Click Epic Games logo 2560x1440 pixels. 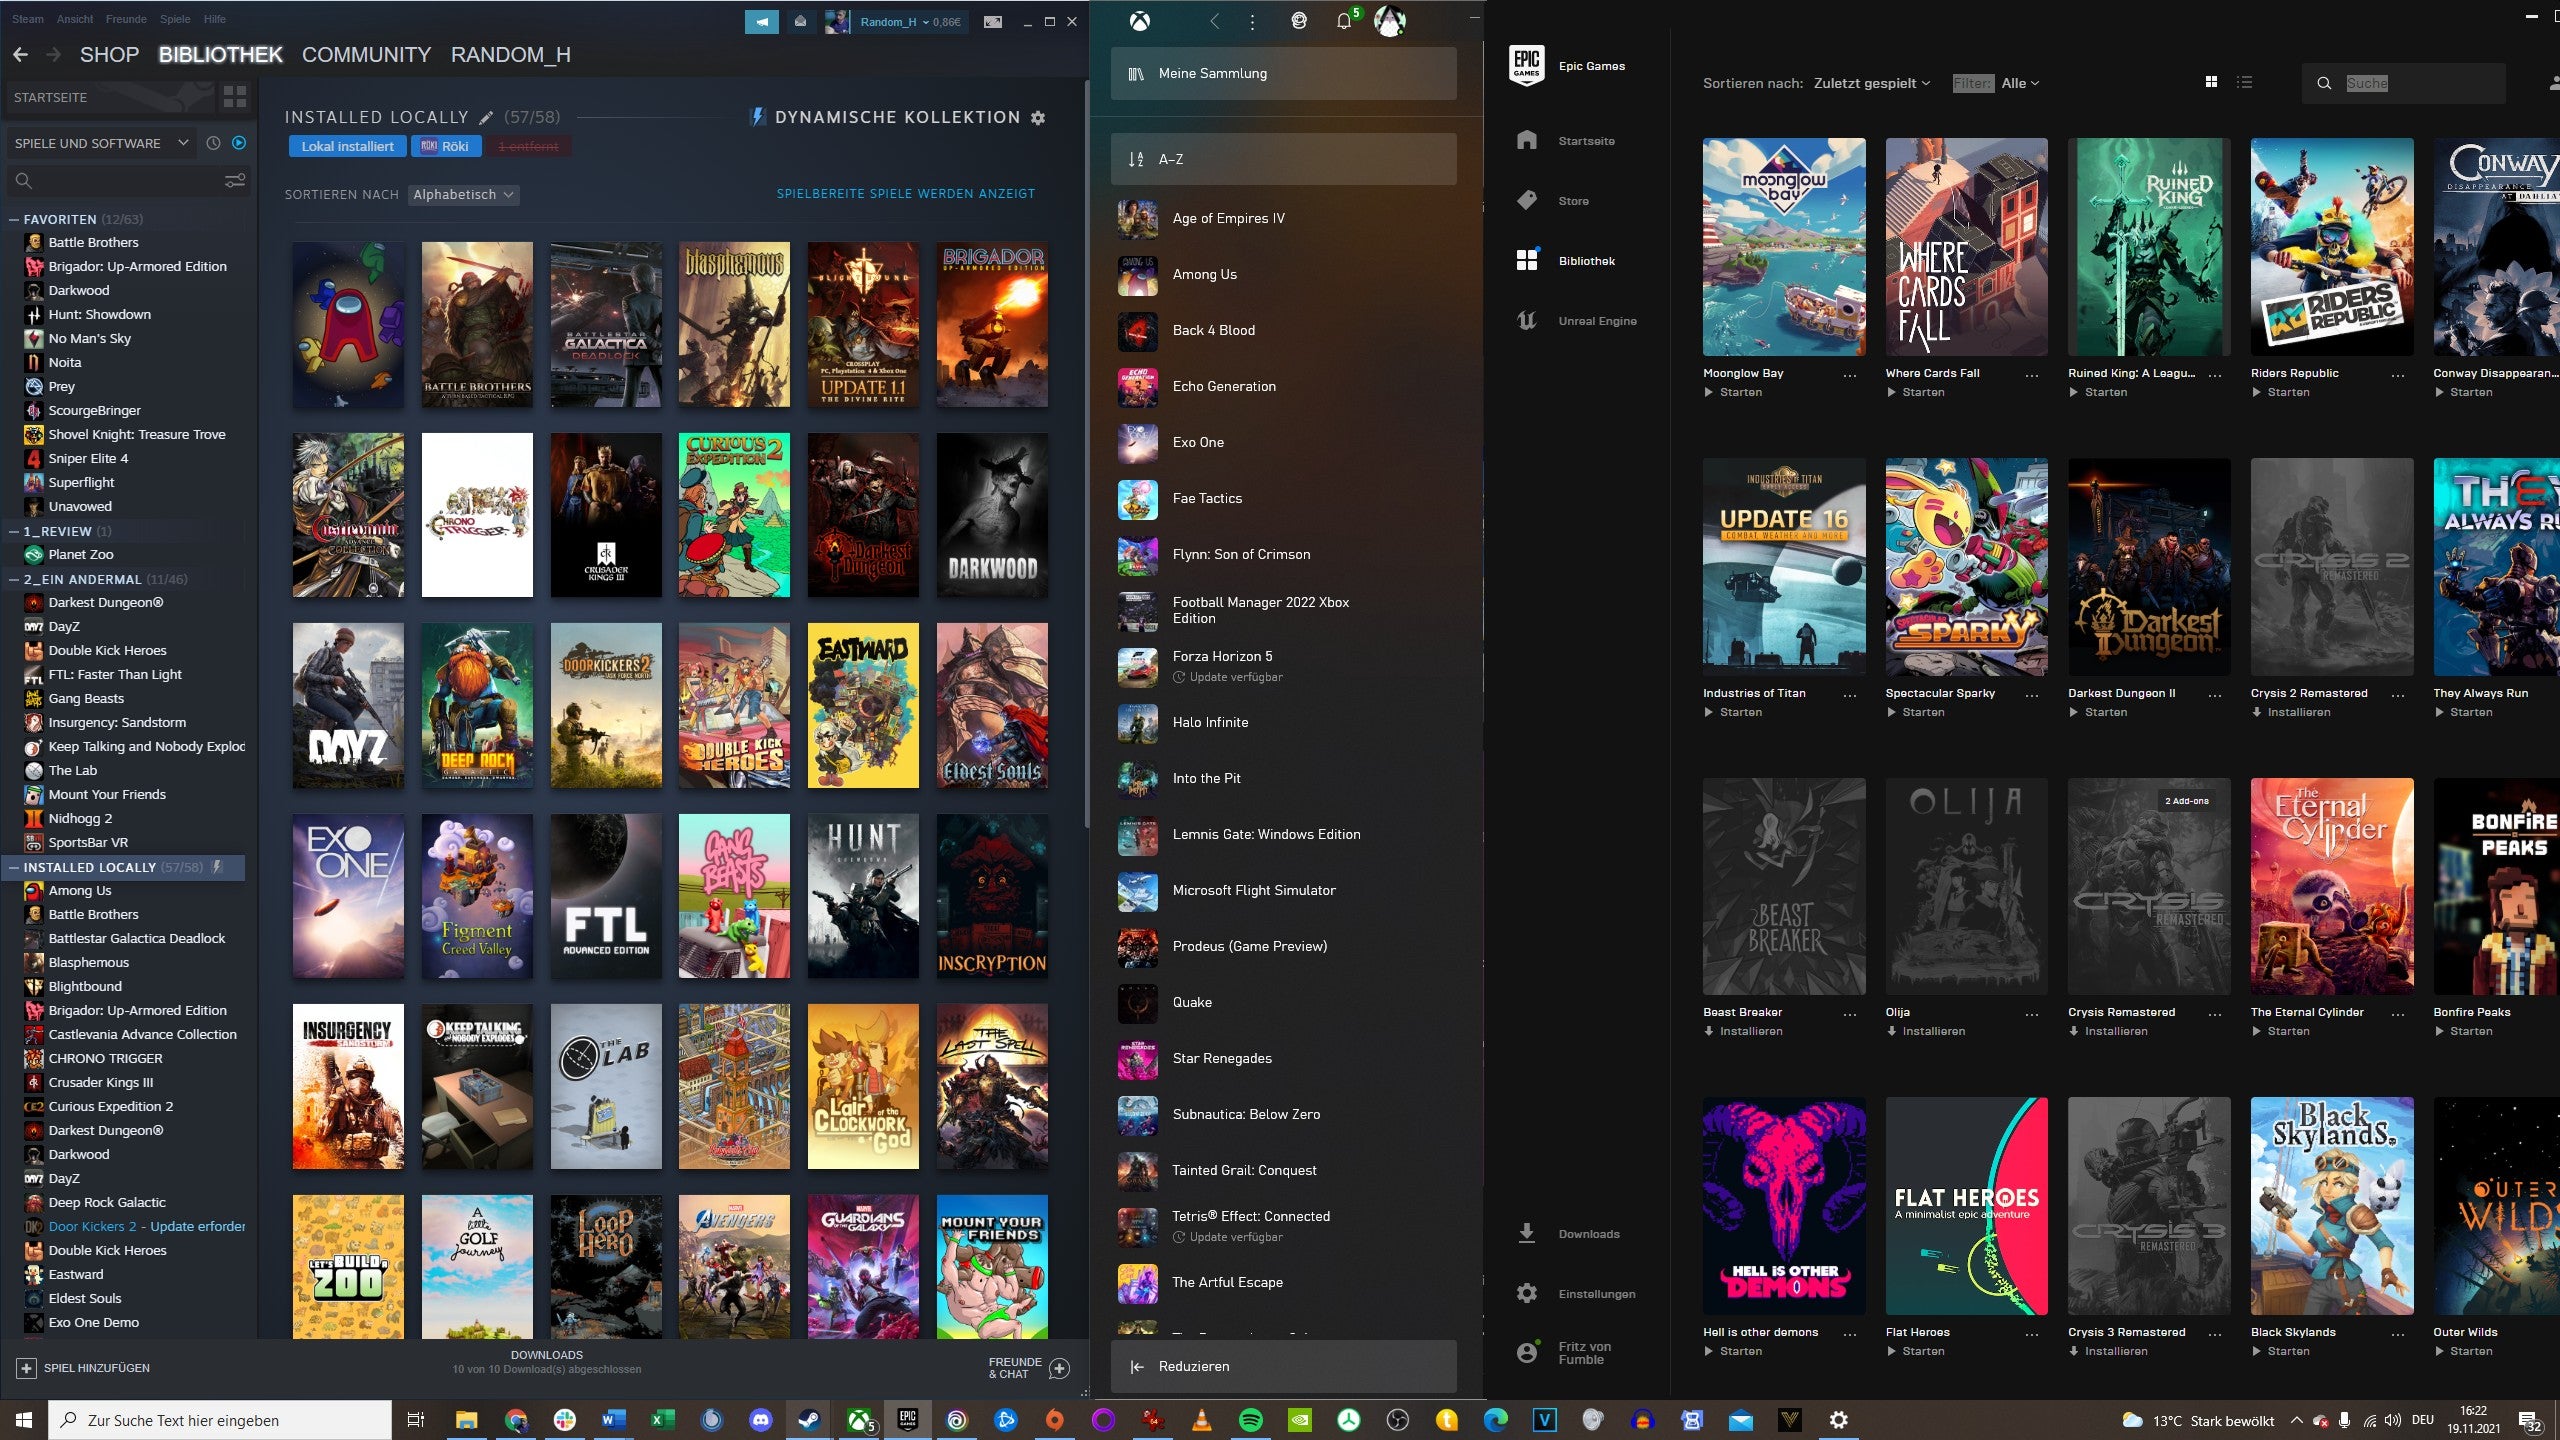pos(1527,65)
